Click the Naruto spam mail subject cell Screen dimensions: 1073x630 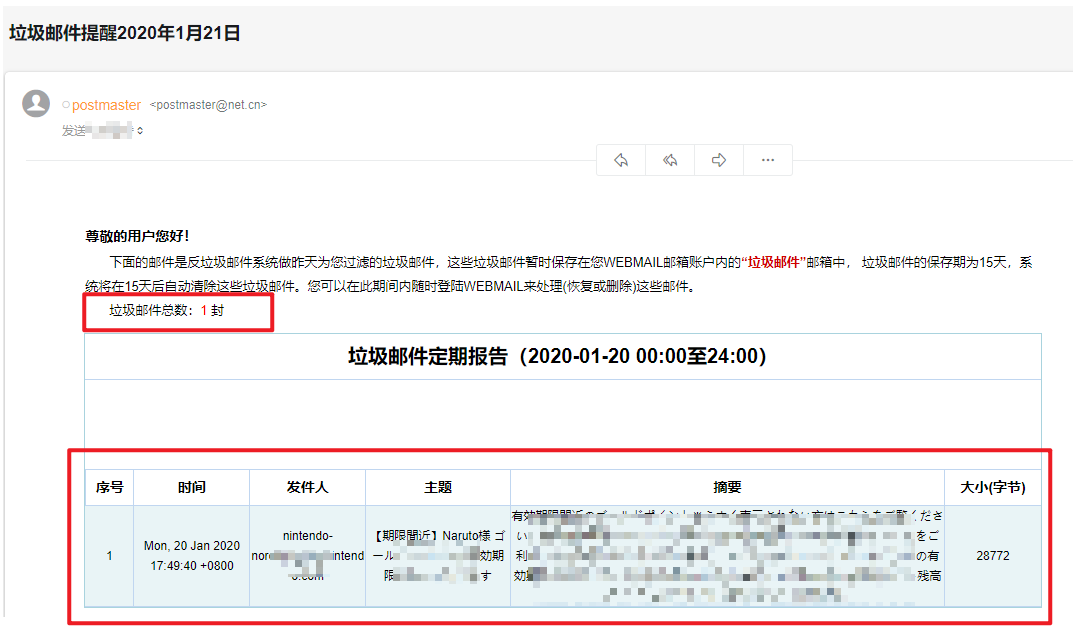438,555
